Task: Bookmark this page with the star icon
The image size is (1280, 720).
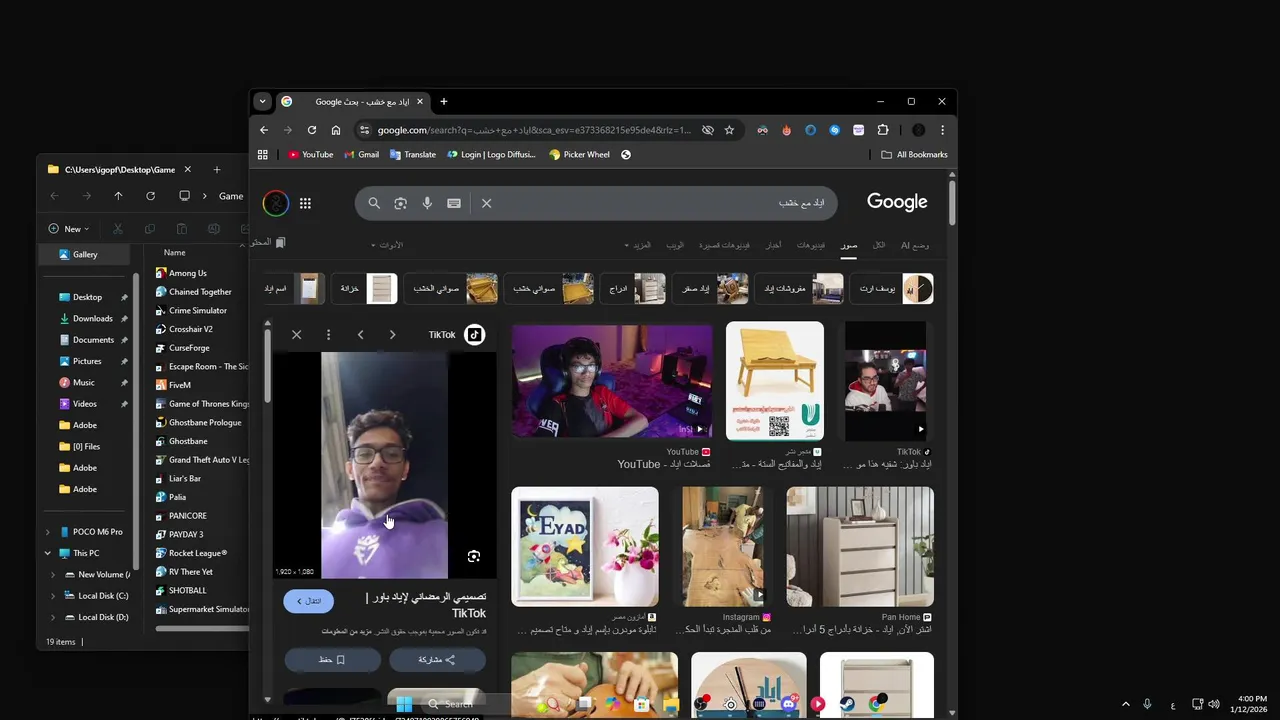Action: click(729, 130)
